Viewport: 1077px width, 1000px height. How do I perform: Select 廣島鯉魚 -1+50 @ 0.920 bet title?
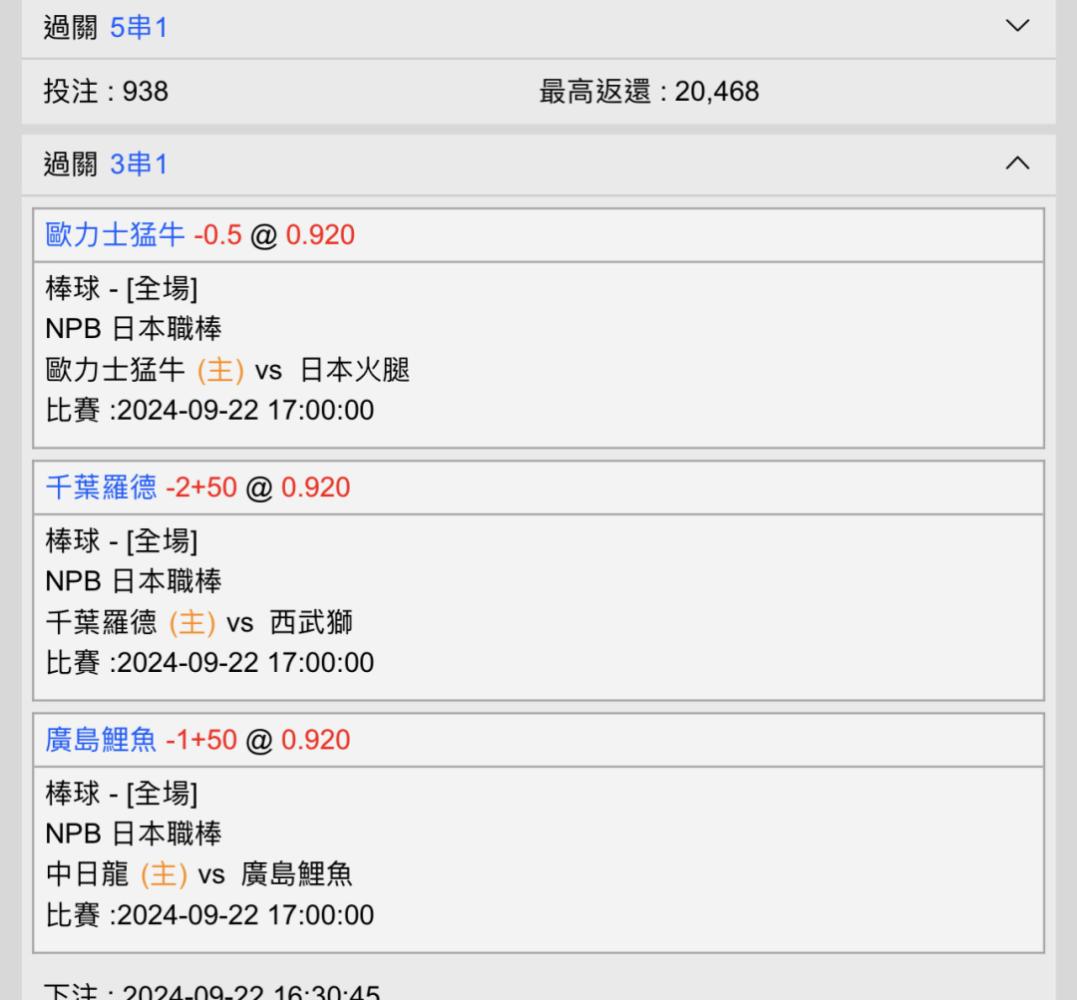click(x=198, y=740)
